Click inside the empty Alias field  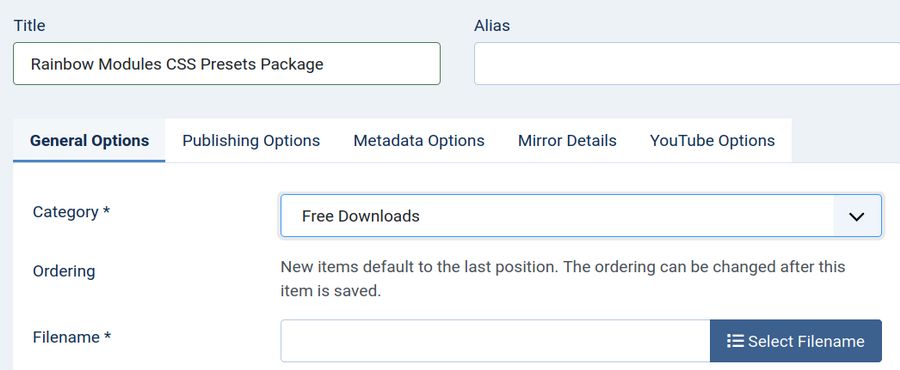[686, 64]
